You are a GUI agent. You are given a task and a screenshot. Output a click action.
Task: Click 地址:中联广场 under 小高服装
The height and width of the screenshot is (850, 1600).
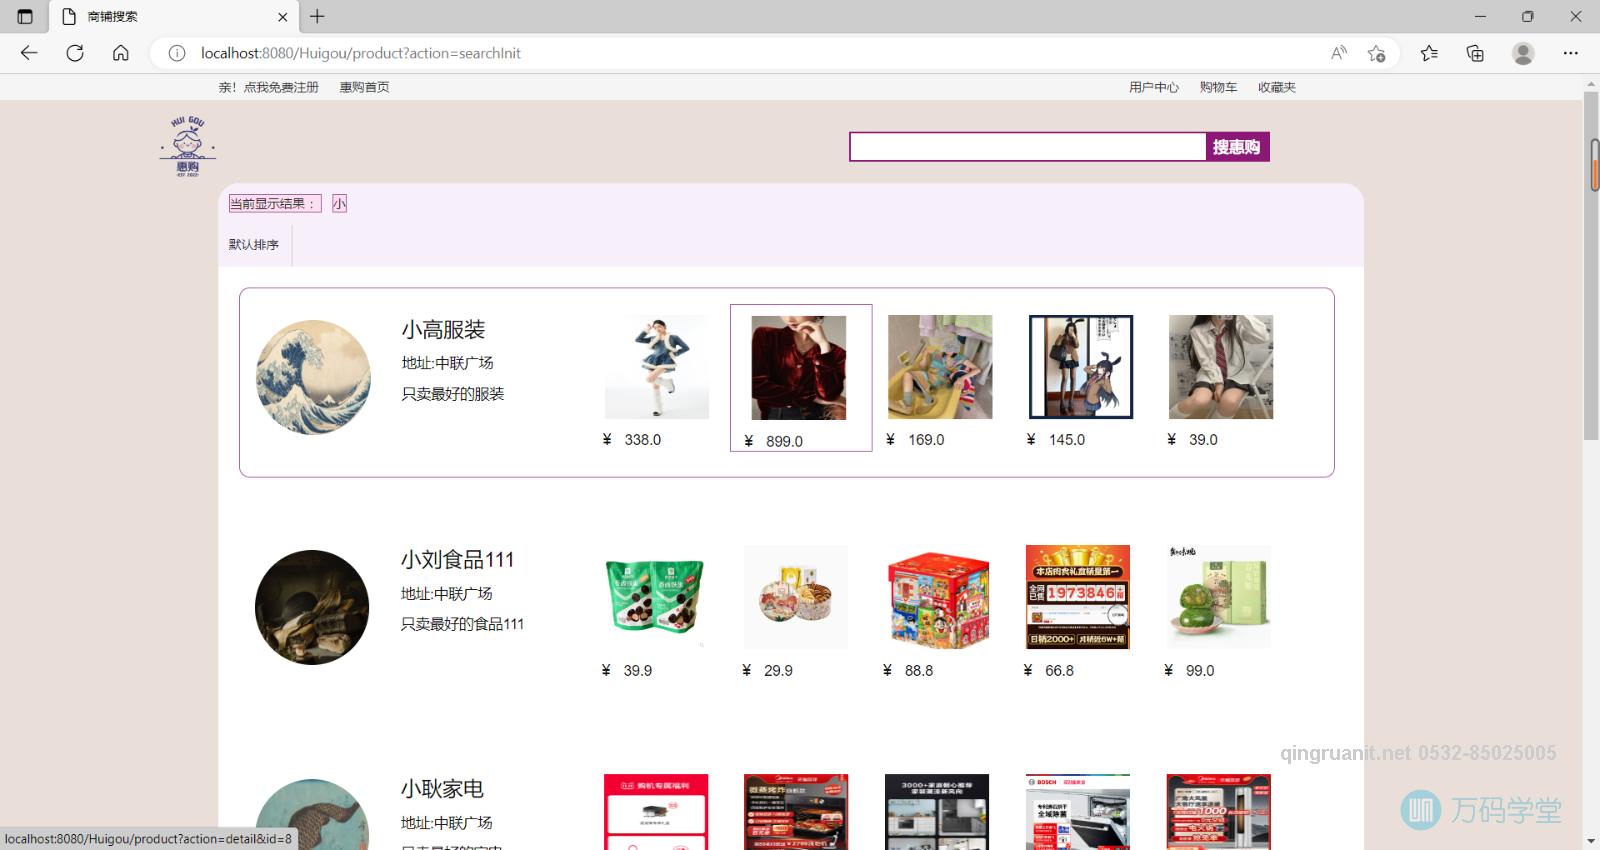click(x=447, y=363)
